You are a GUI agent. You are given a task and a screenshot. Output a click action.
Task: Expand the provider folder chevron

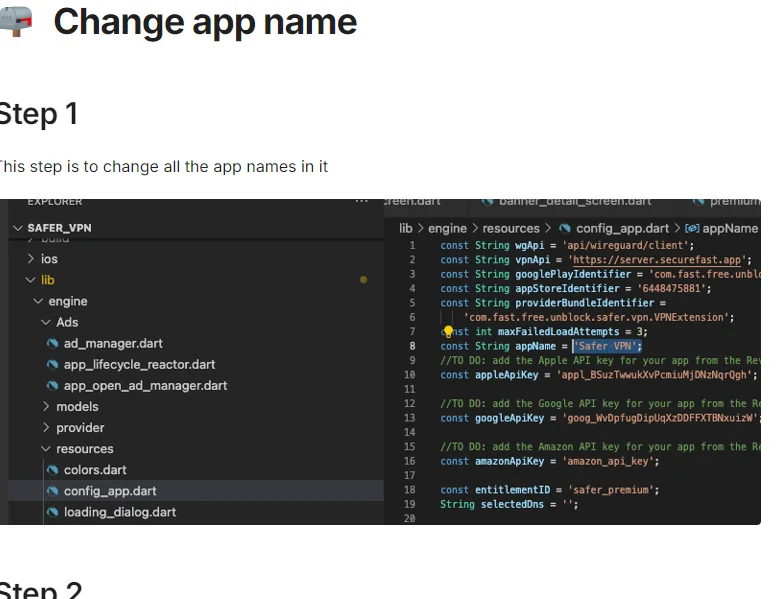[x=46, y=427]
